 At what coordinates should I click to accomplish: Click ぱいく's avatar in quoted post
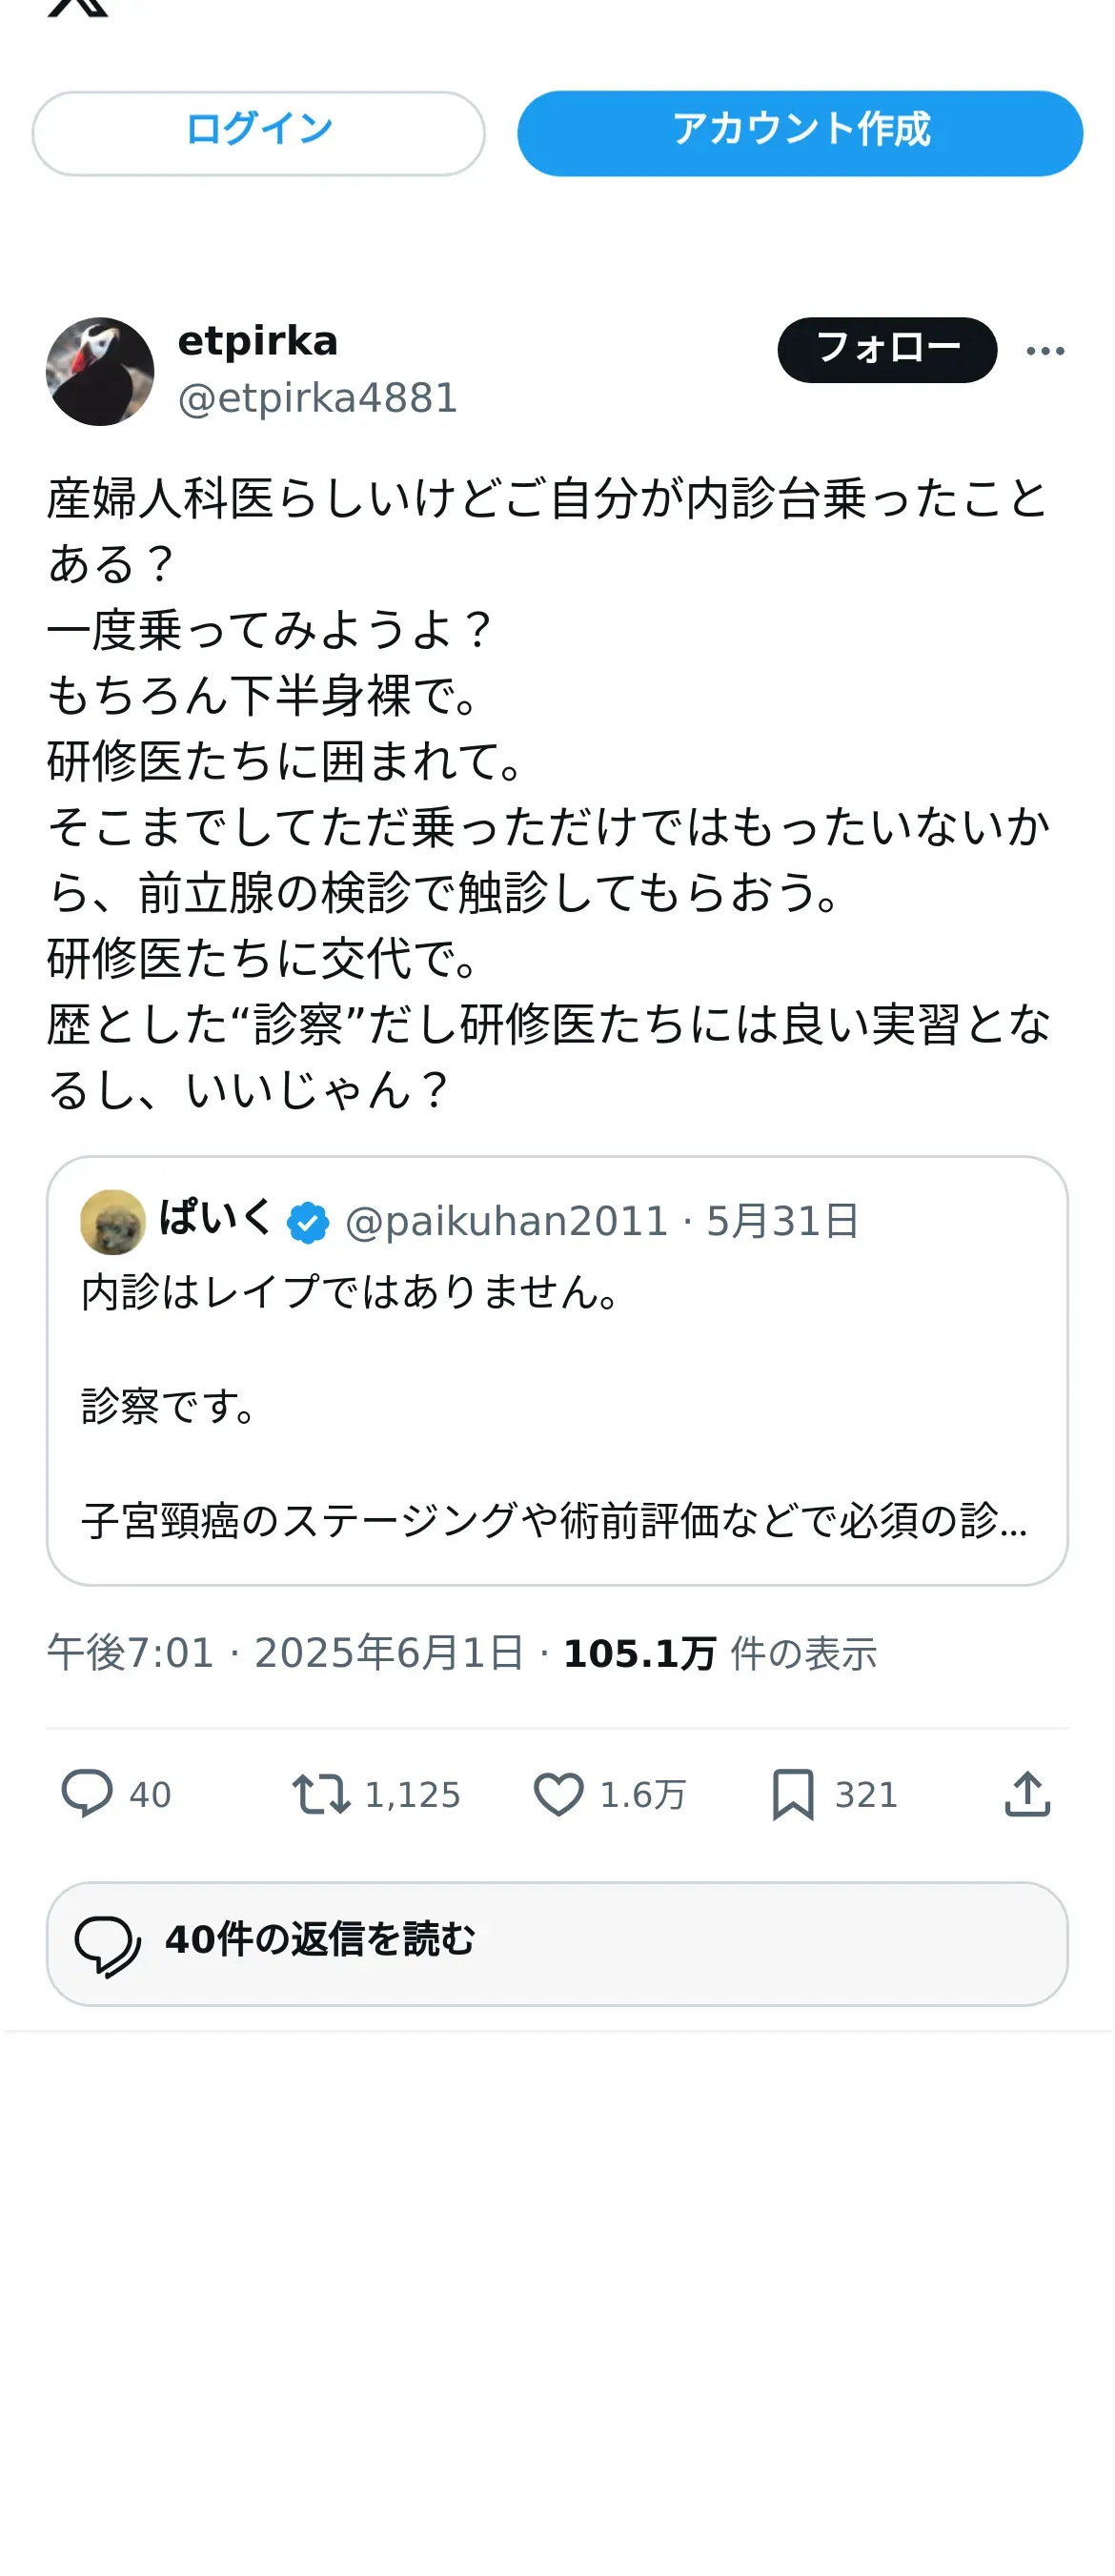[x=113, y=1221]
